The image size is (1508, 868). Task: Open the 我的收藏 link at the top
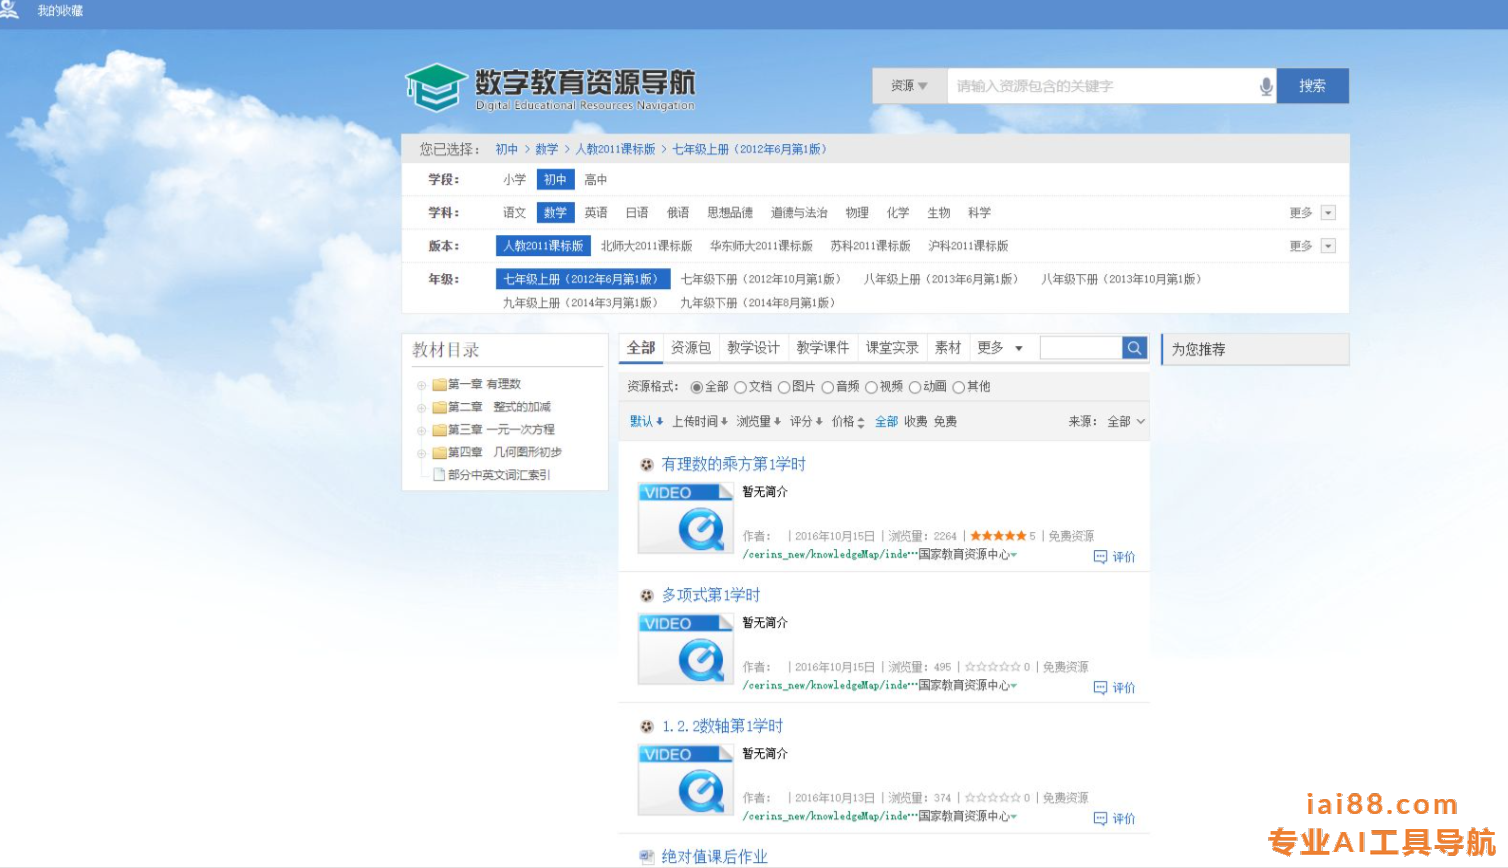[x=60, y=11]
